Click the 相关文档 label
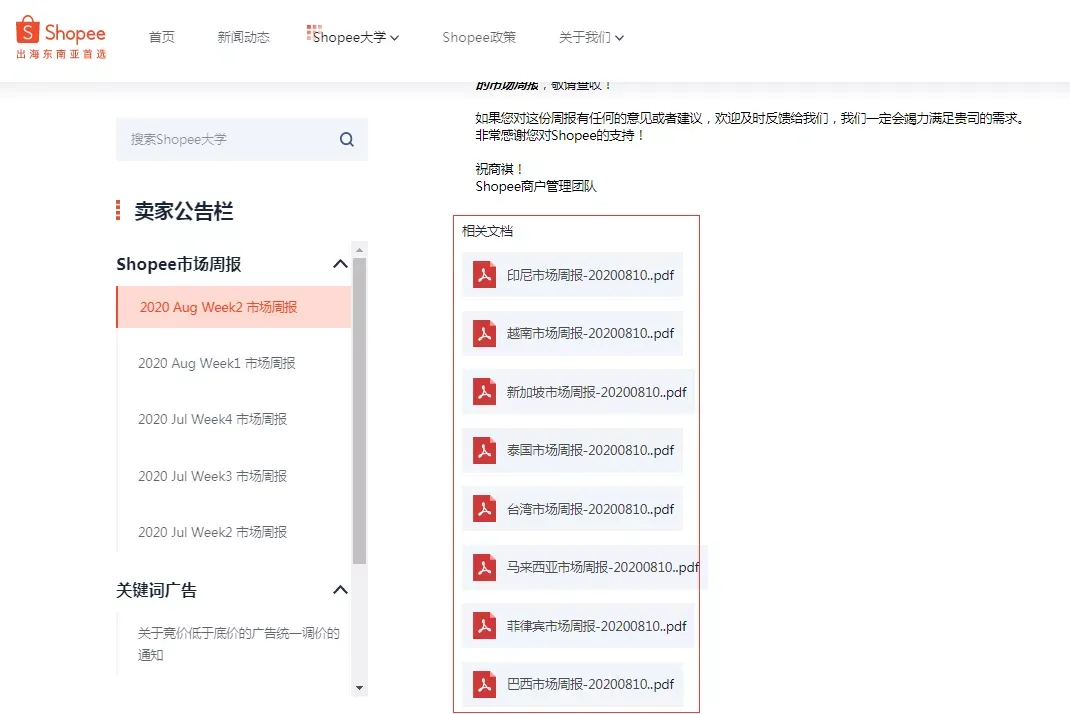 [x=487, y=231]
